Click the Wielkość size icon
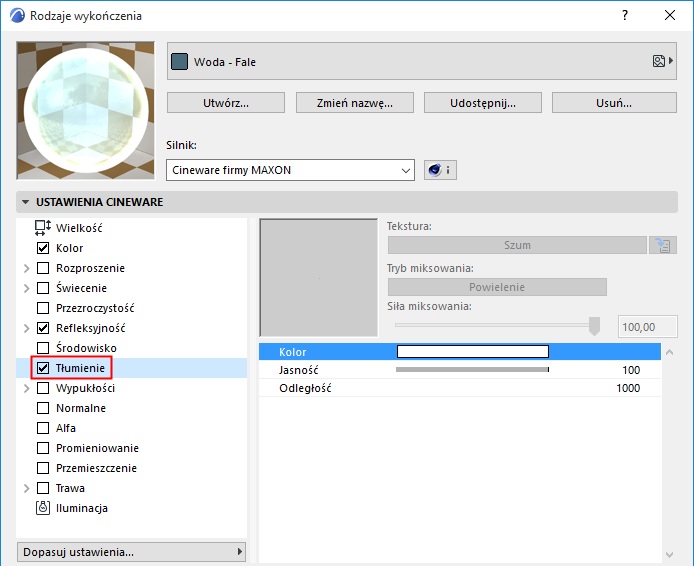Screen dimensions: 694x566 42,228
